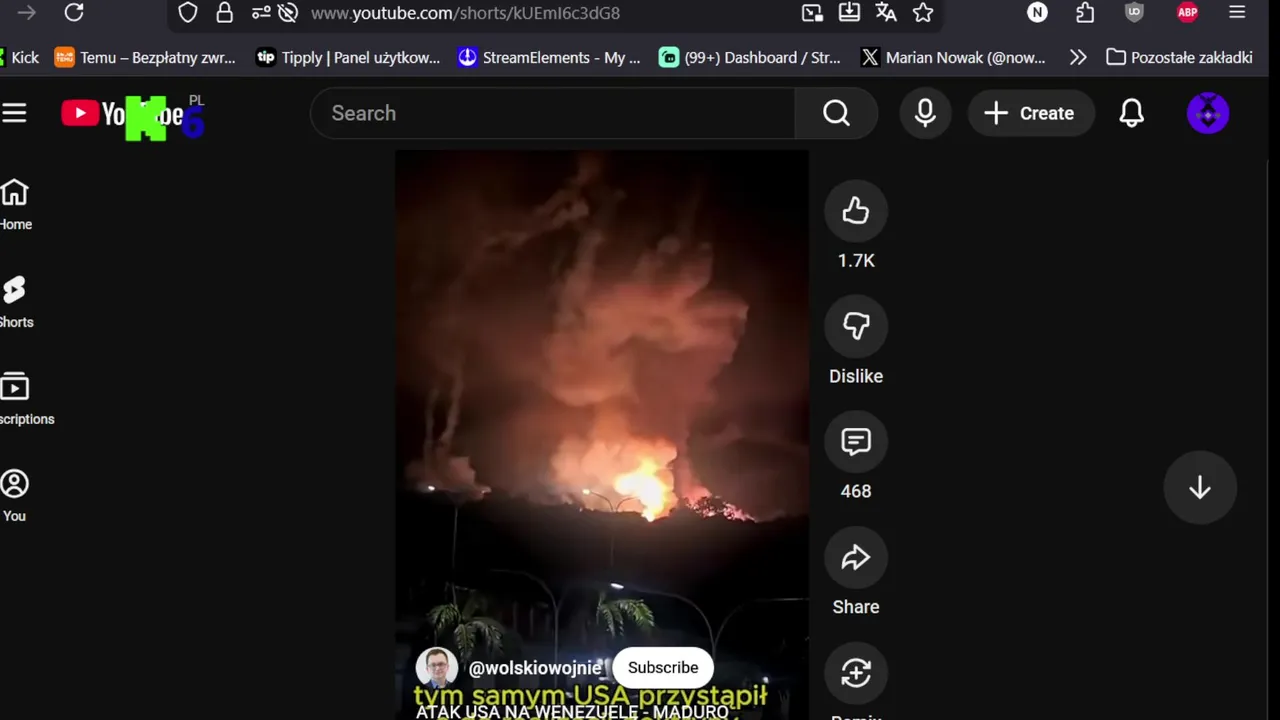This screenshot has height=720, width=1280.
Task: Open the wolskiowojnie channel avatar
Action: (437, 668)
